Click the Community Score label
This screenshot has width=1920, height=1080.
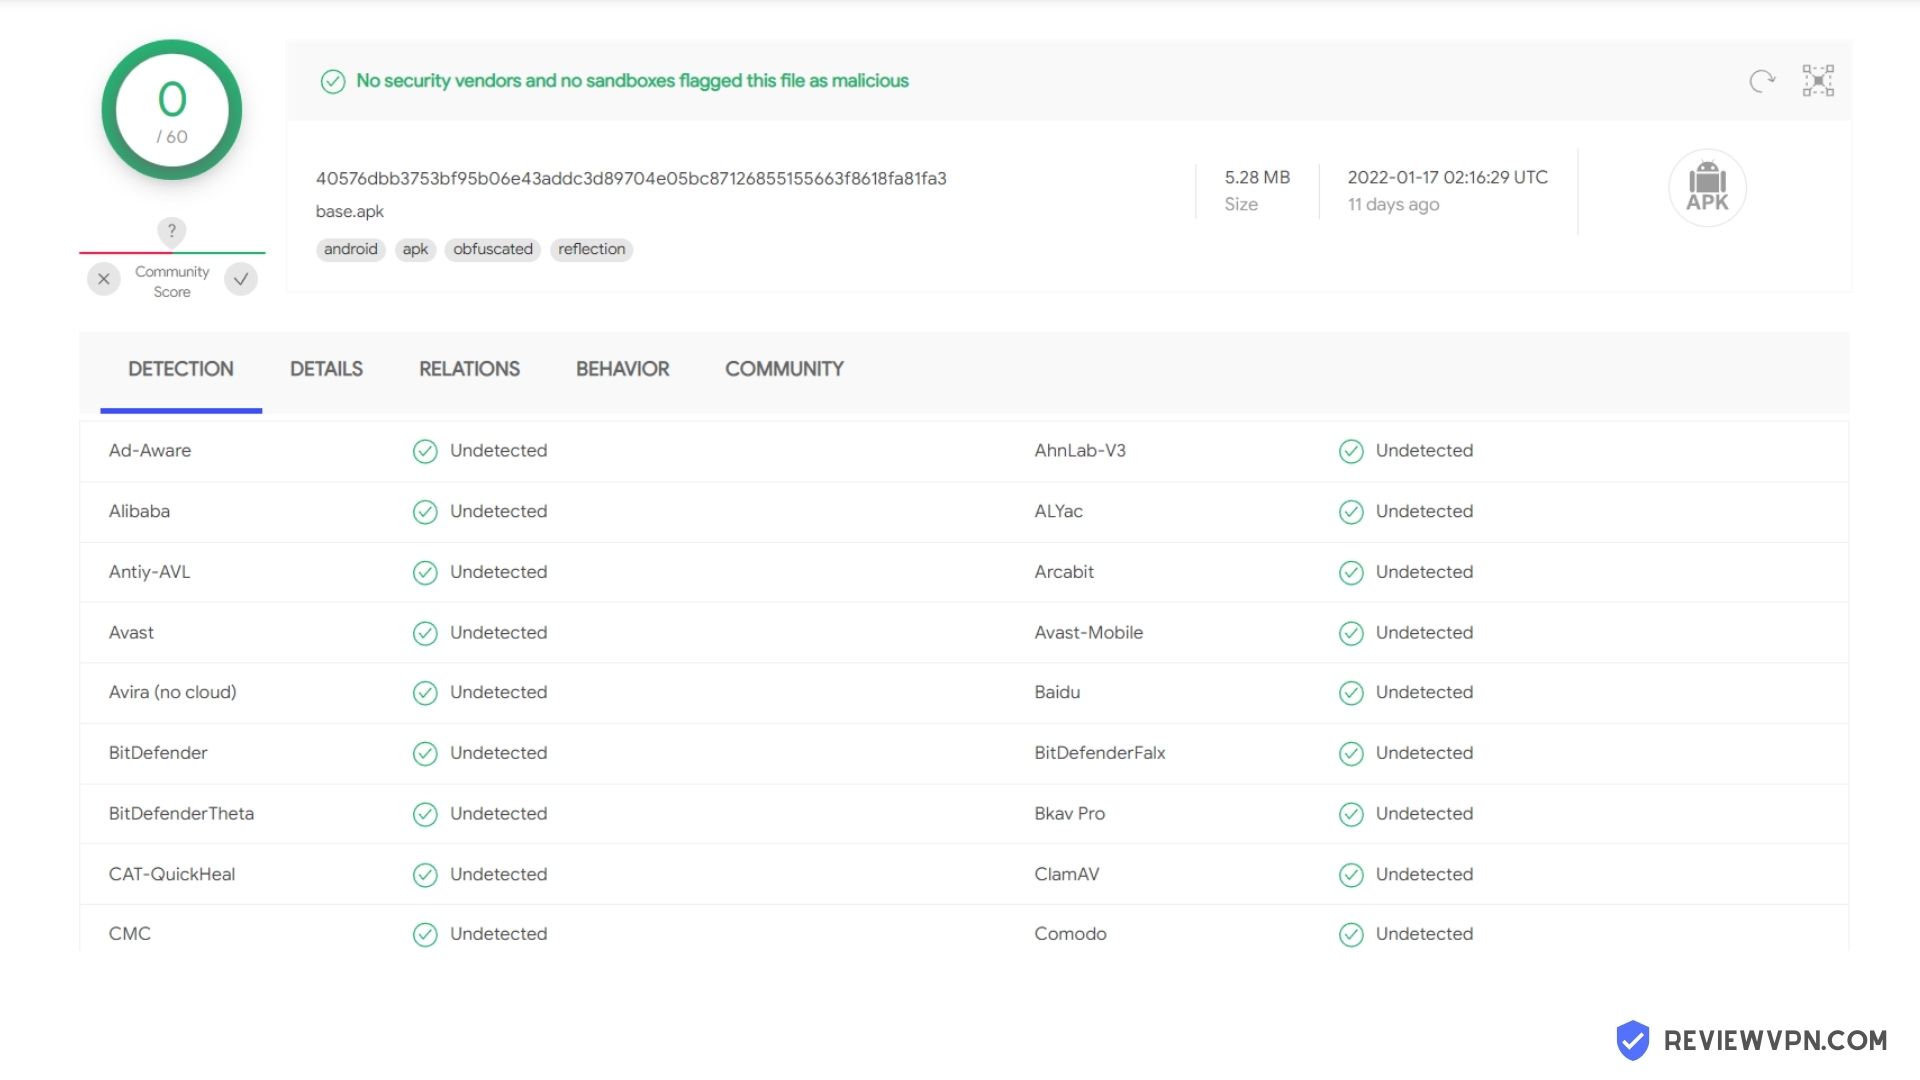pyautogui.click(x=172, y=282)
